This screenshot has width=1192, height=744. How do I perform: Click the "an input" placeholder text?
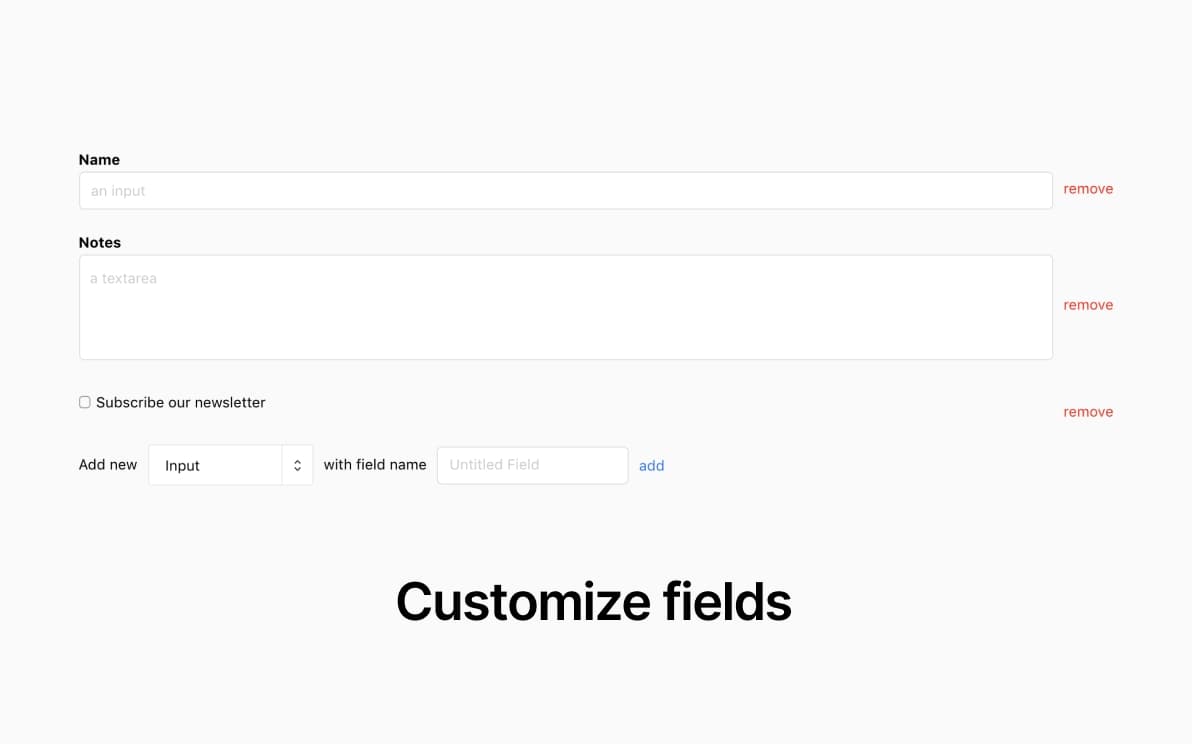[x=118, y=191]
